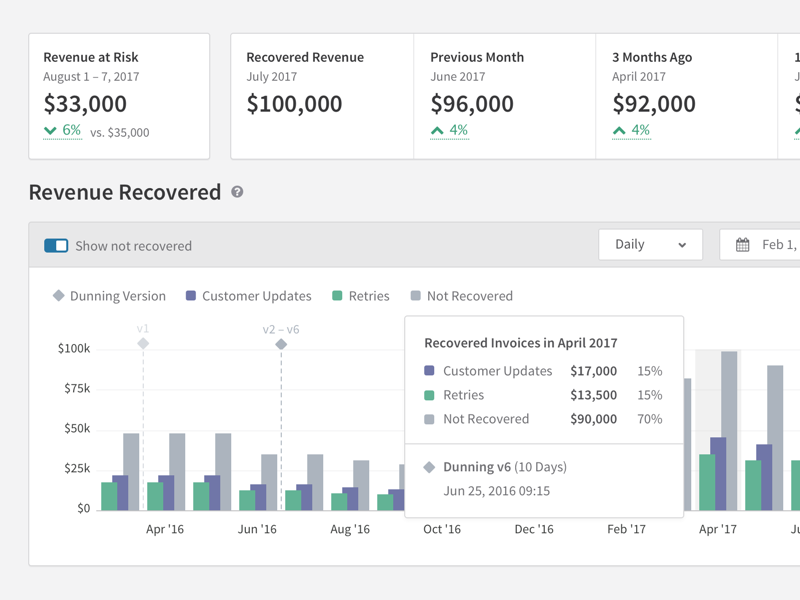The width and height of the screenshot is (800, 600).
Task: Click the $13,500 Retries value in tooltip
Action: (x=593, y=395)
